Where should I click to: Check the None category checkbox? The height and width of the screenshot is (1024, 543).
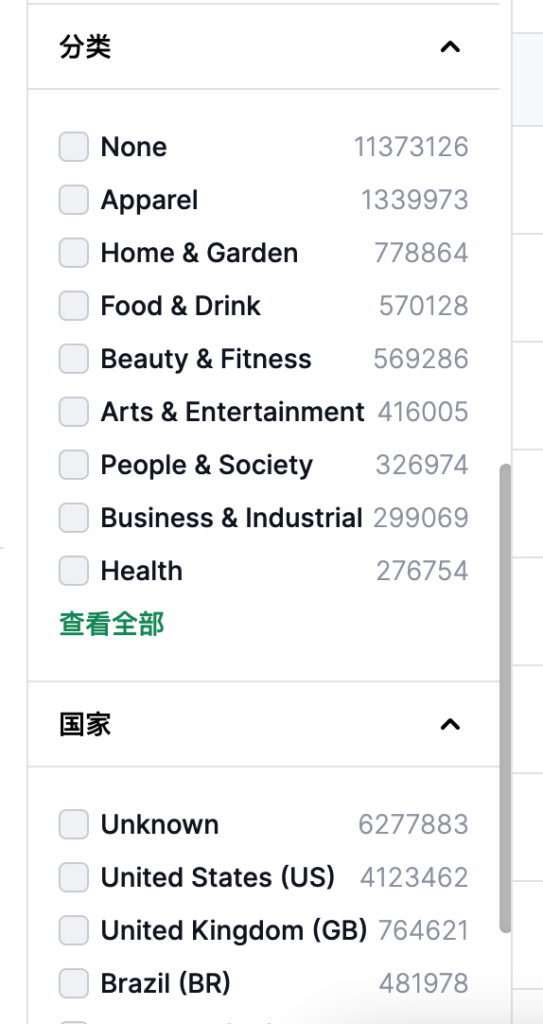[x=74, y=146]
